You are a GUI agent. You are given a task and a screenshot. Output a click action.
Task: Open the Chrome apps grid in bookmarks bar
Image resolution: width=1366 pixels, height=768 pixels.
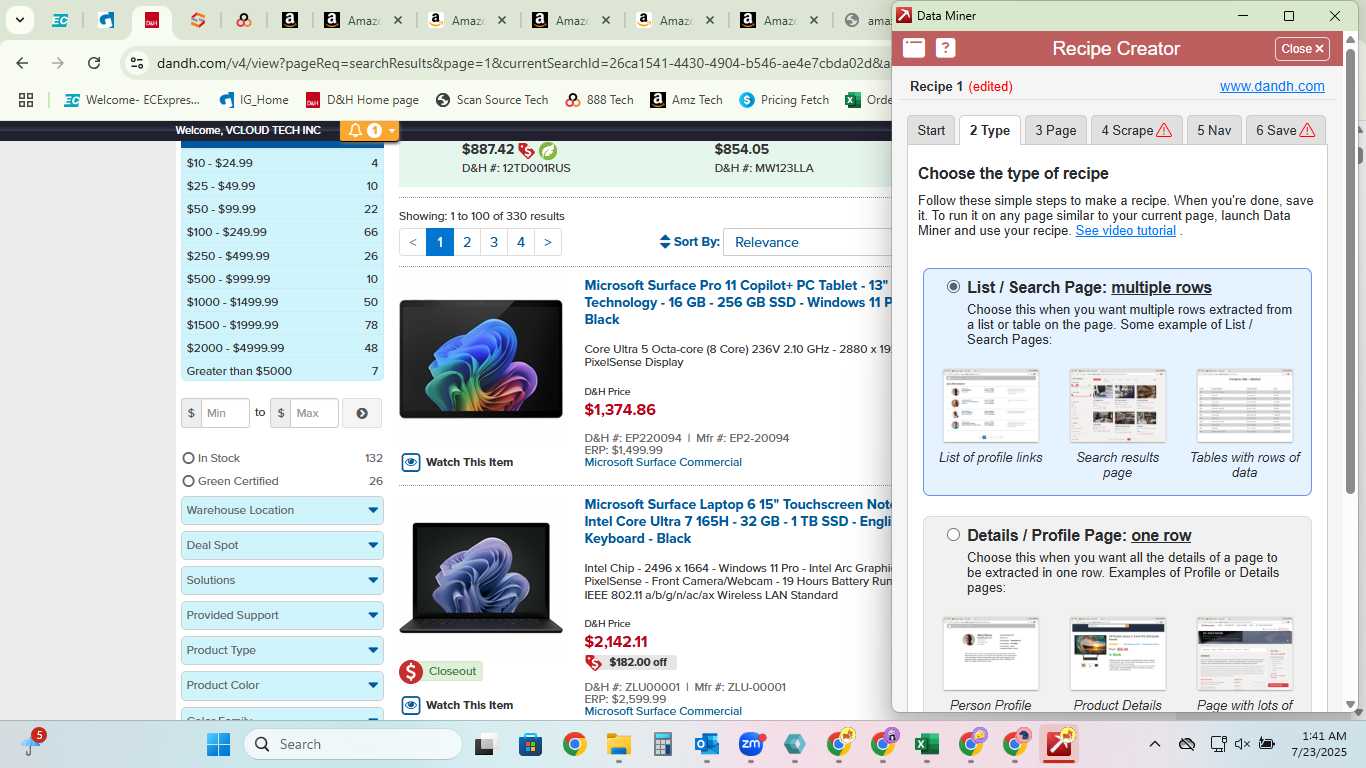point(26,100)
